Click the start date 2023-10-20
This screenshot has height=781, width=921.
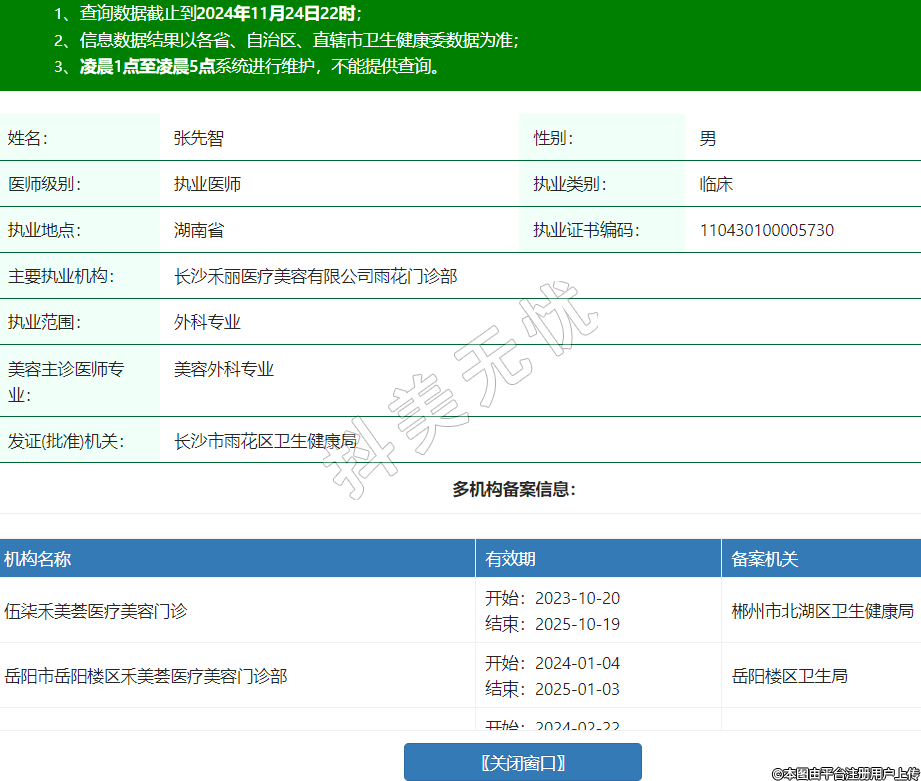click(577, 598)
